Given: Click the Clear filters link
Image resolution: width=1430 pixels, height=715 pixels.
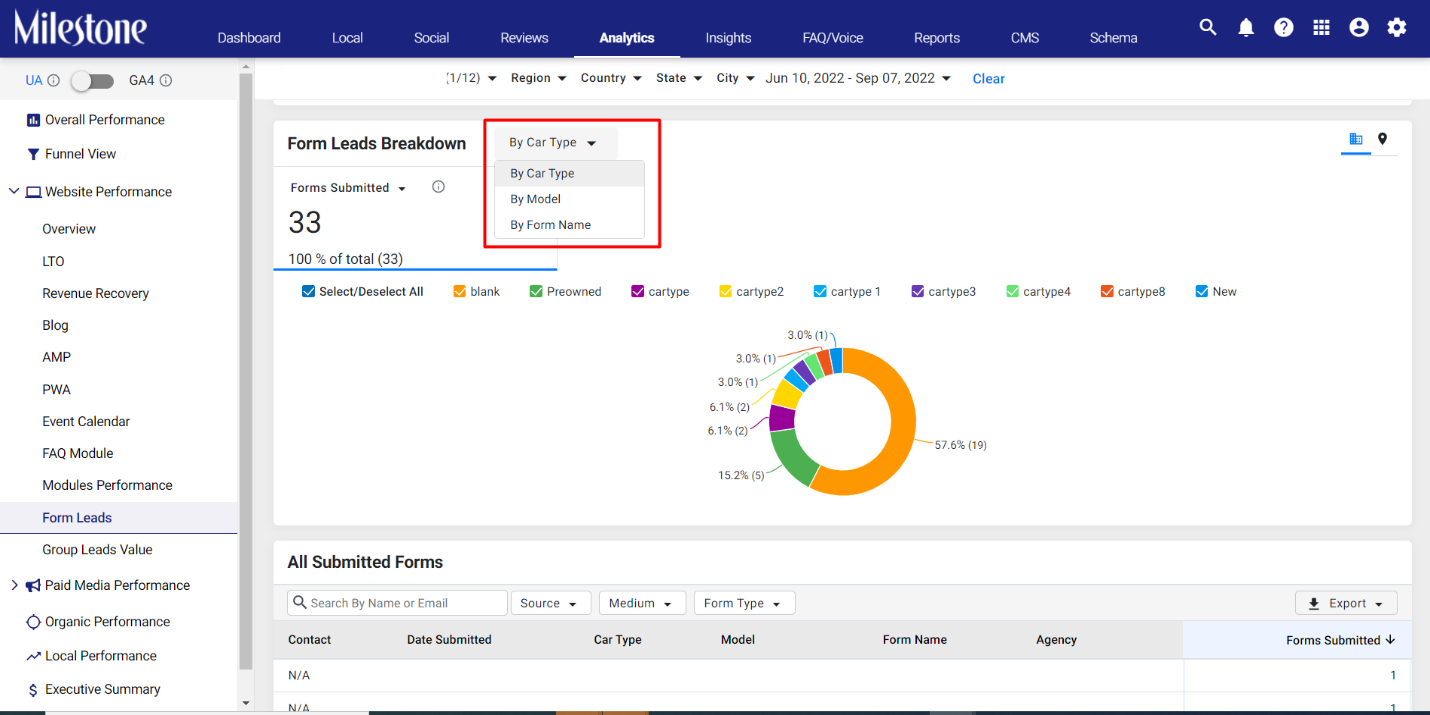Looking at the screenshot, I should 988,79.
